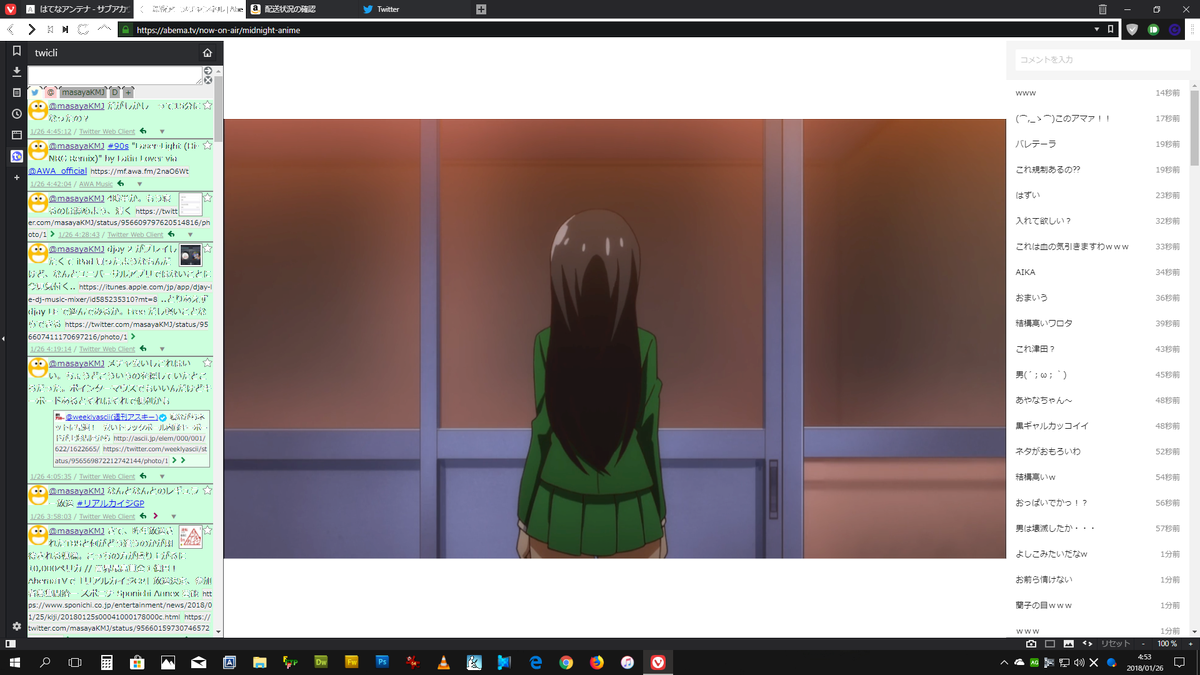Select the twicli web panel icon
Viewport: 1200px width, 675px height.
16,156
